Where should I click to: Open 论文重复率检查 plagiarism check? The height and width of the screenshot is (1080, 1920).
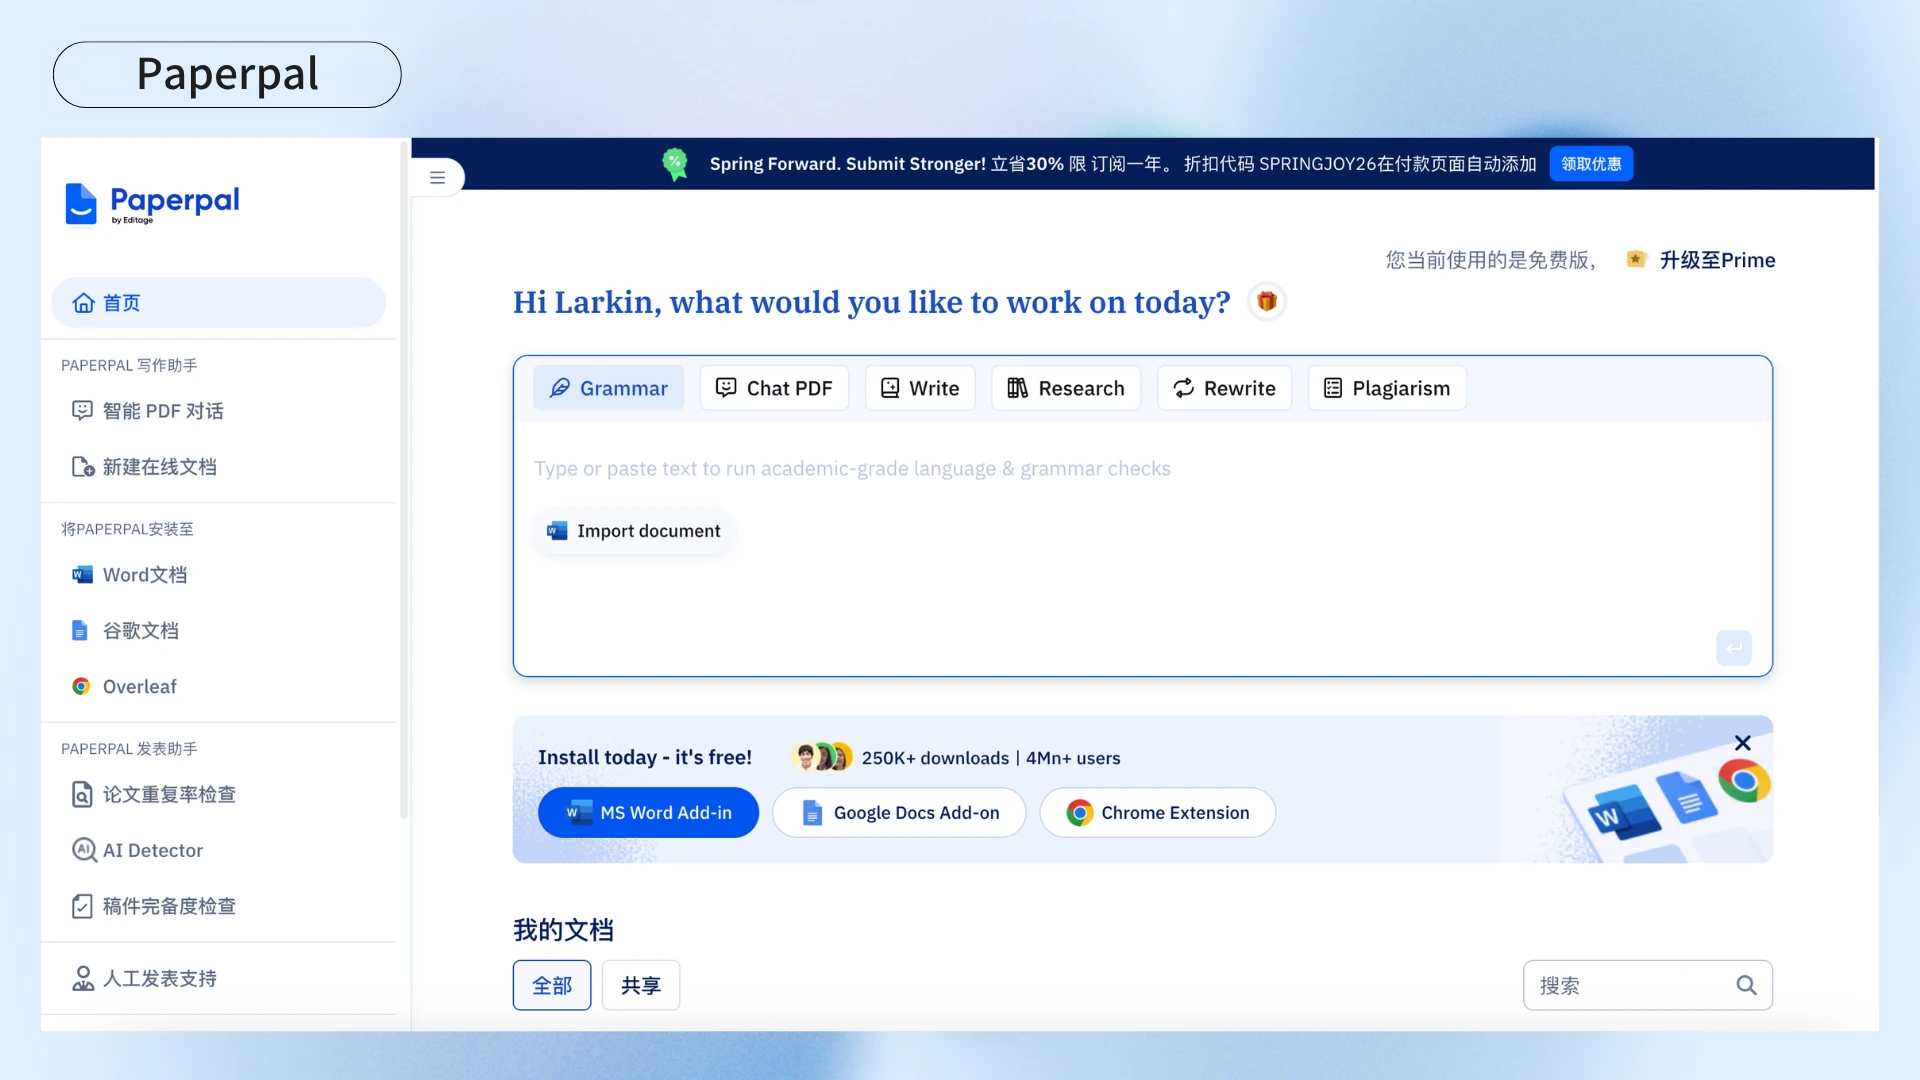[x=168, y=795]
